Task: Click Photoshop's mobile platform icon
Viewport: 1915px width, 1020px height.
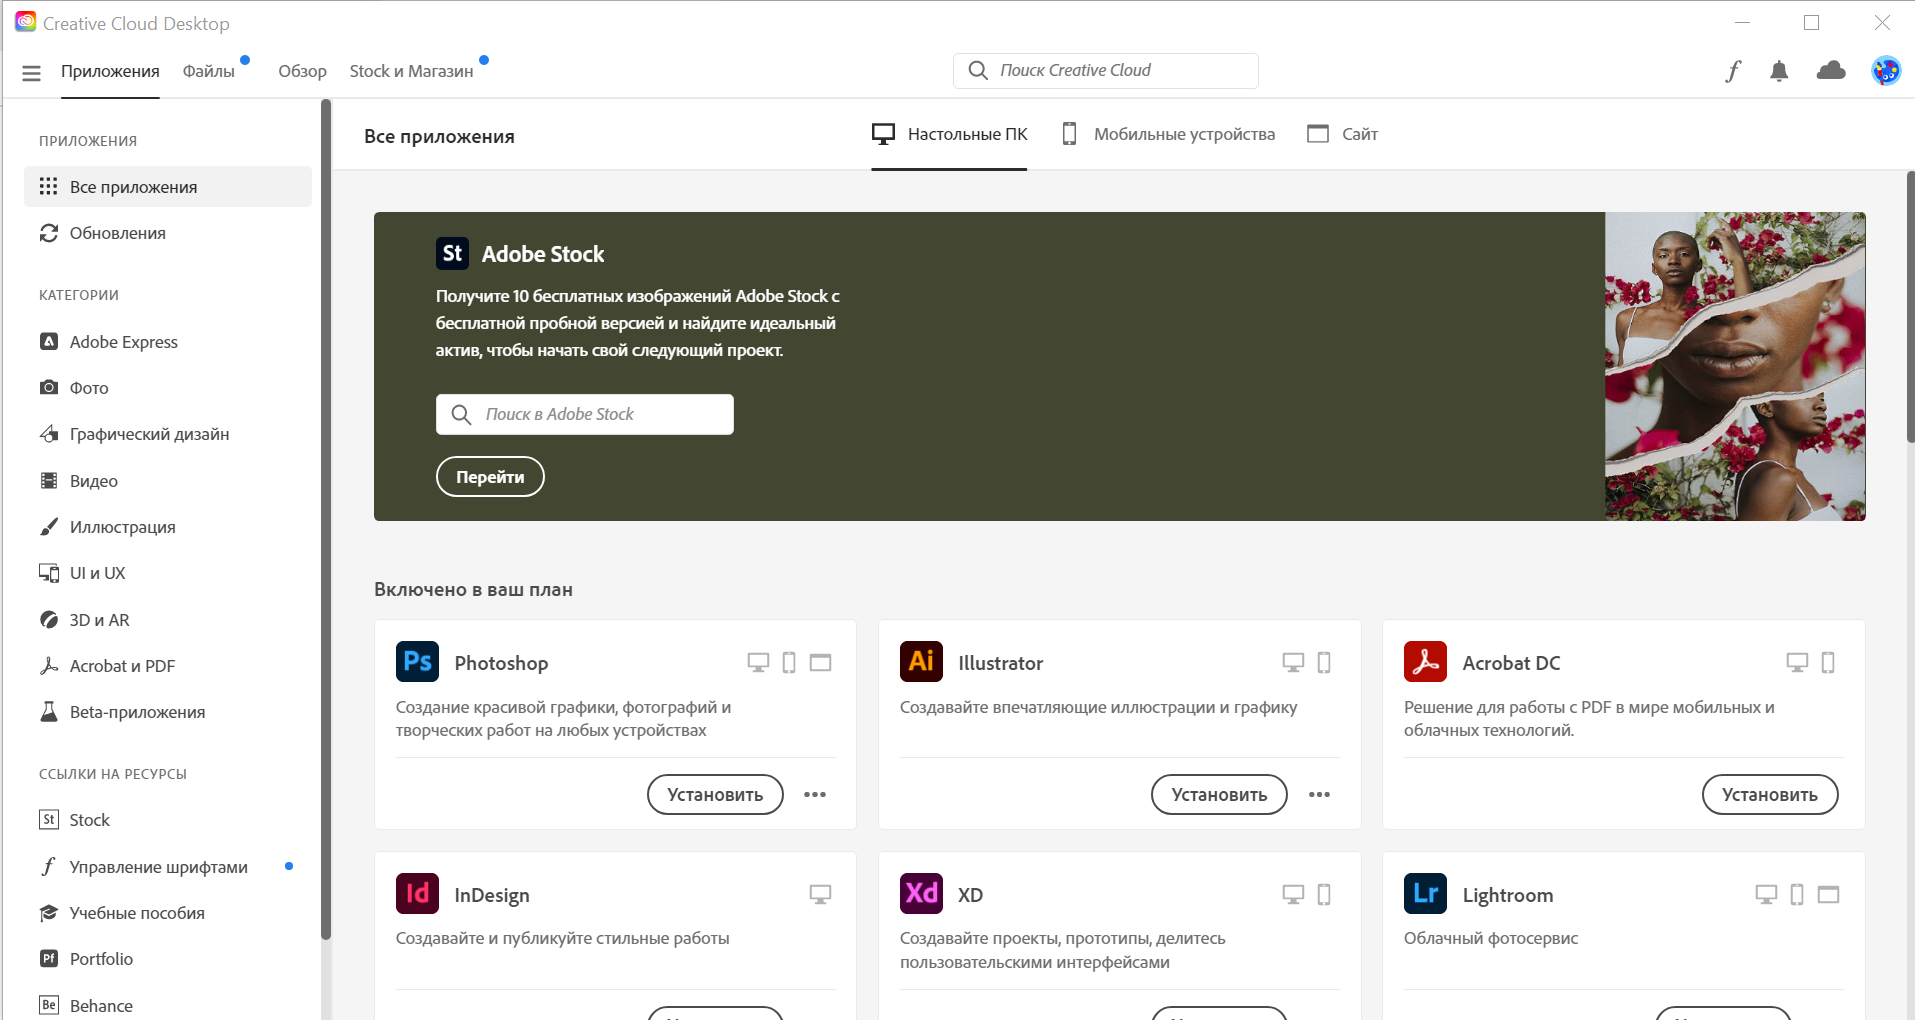Action: tap(789, 662)
